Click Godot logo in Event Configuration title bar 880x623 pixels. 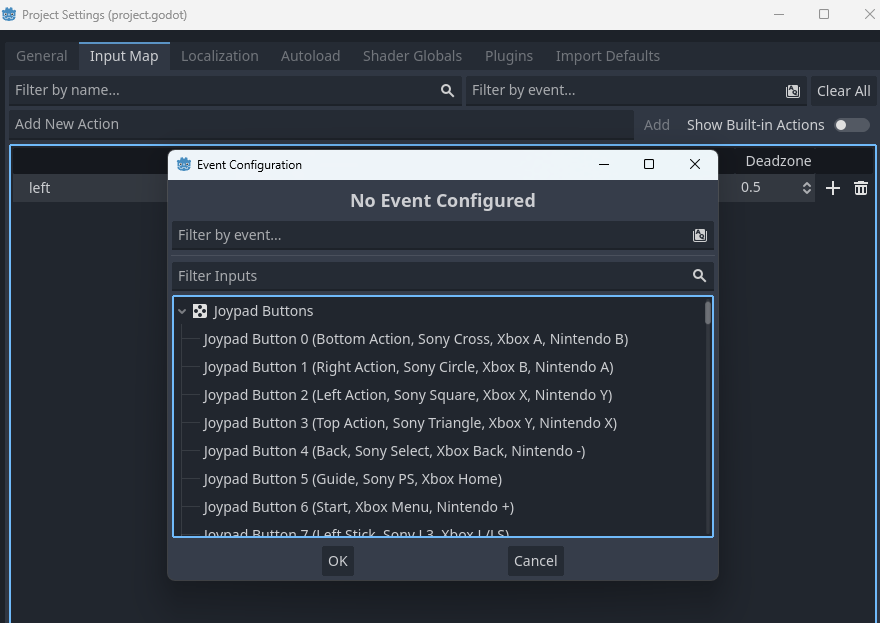[184, 164]
